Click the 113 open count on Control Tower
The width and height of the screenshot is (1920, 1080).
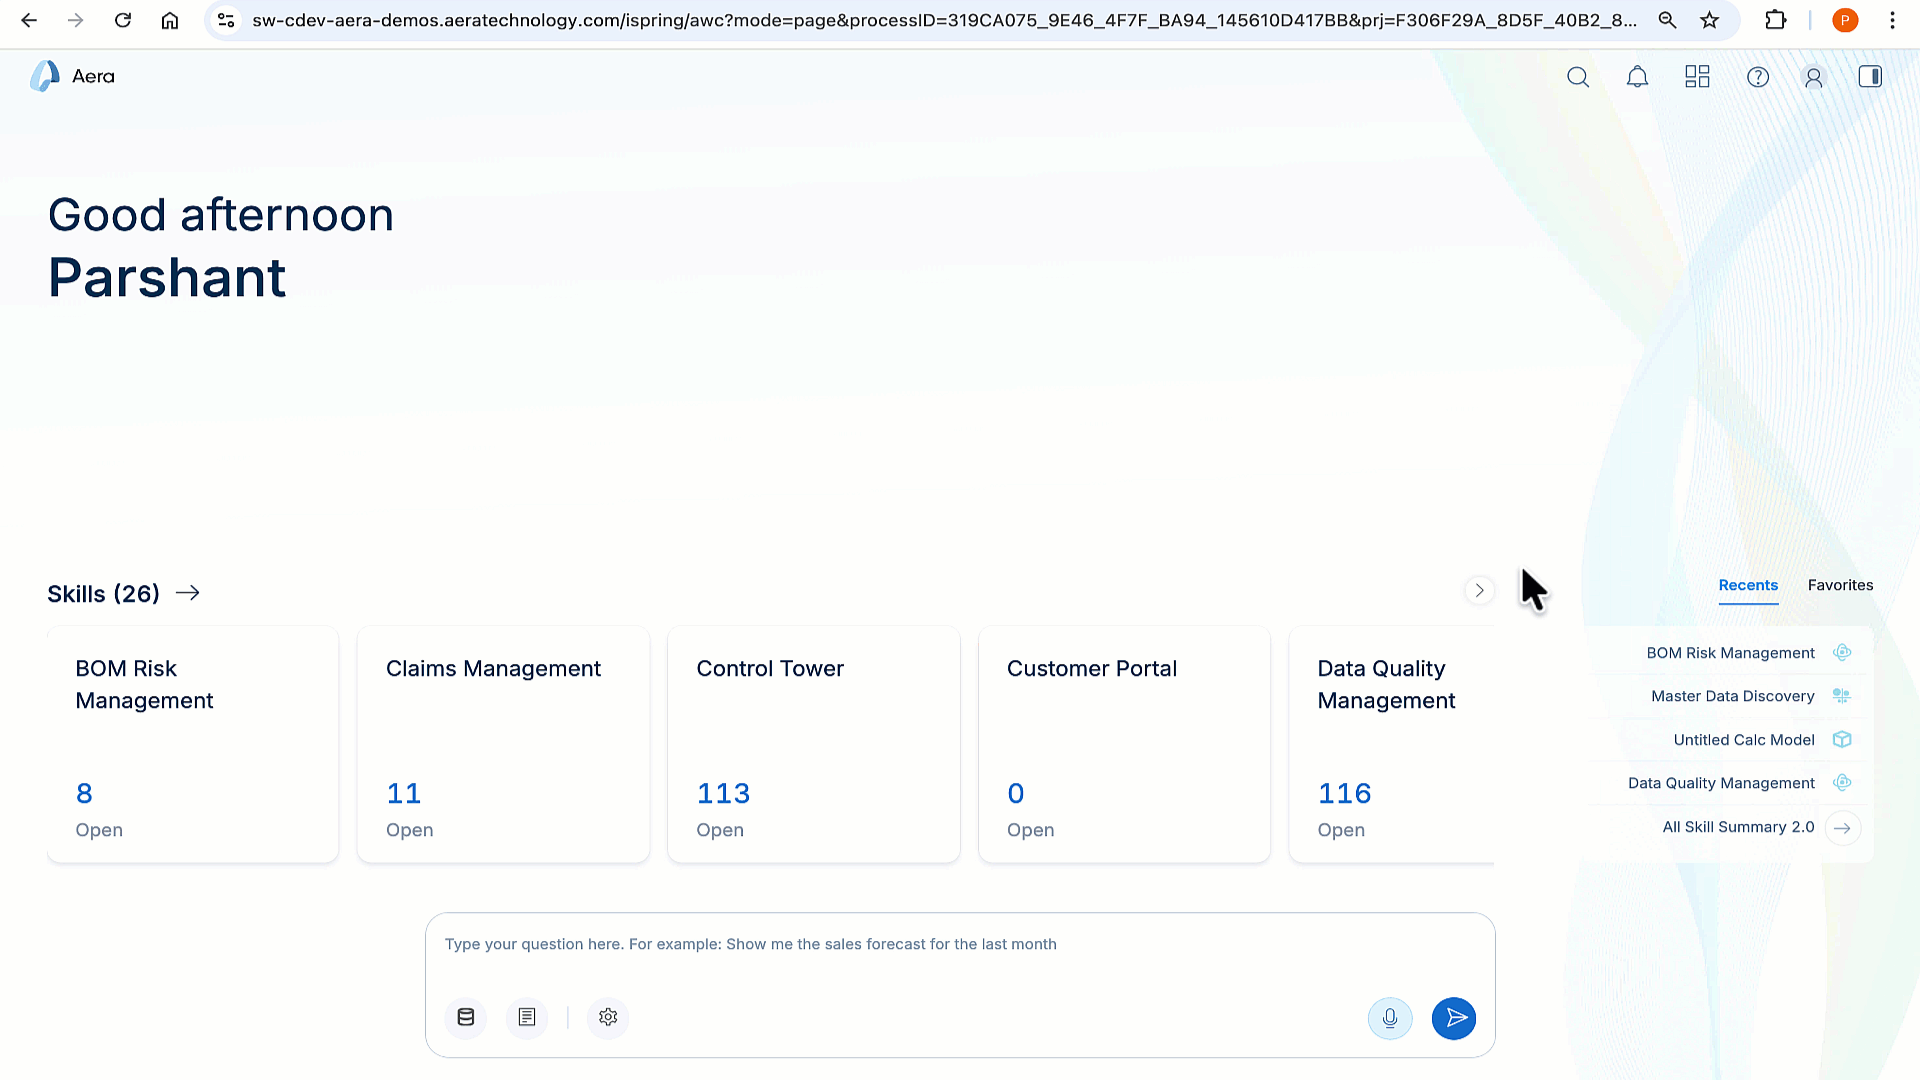pyautogui.click(x=723, y=793)
